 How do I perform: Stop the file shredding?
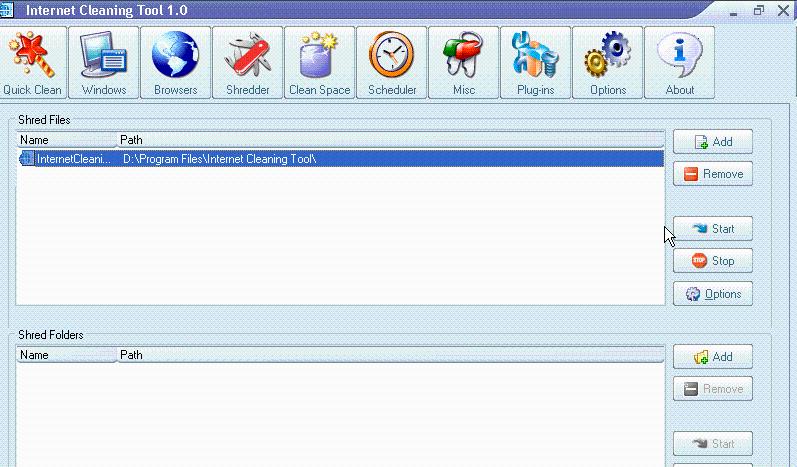point(713,261)
